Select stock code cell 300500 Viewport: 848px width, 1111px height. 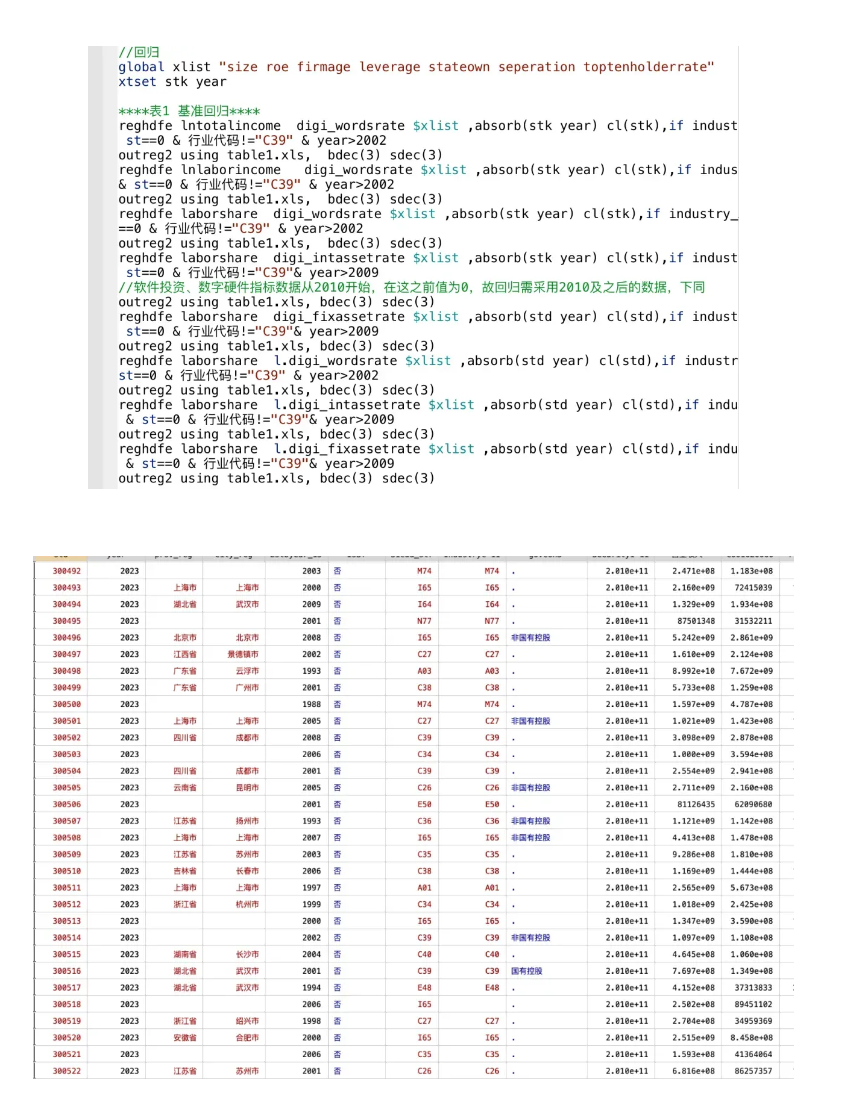coord(67,704)
